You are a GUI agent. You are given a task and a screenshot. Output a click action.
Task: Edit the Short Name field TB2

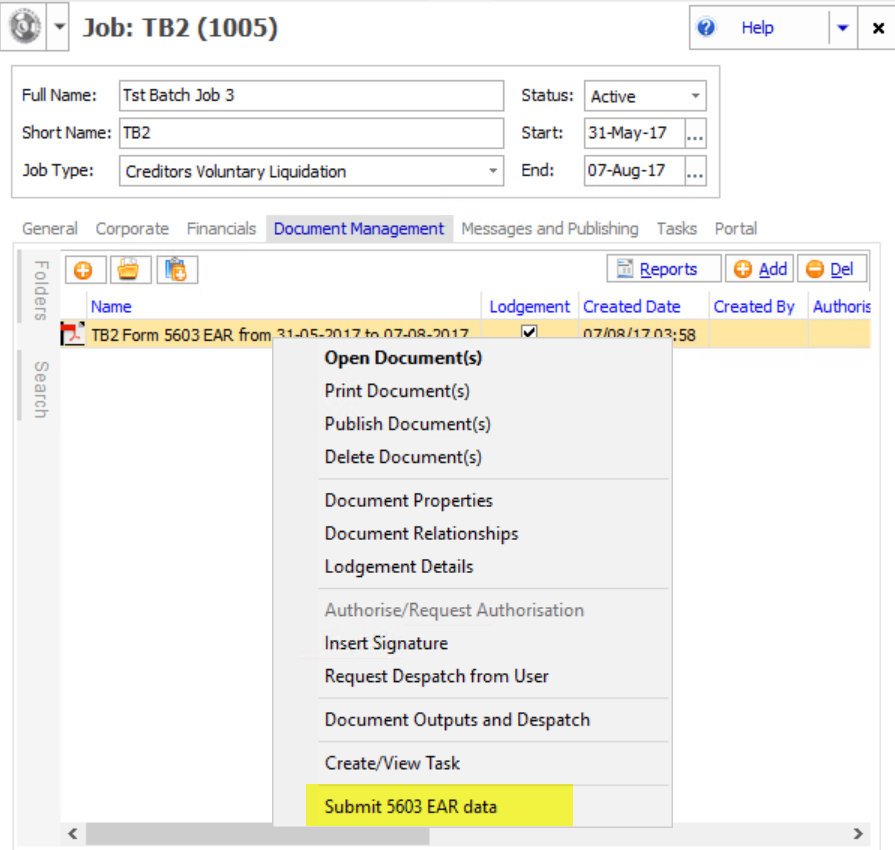pyautogui.click(x=312, y=133)
